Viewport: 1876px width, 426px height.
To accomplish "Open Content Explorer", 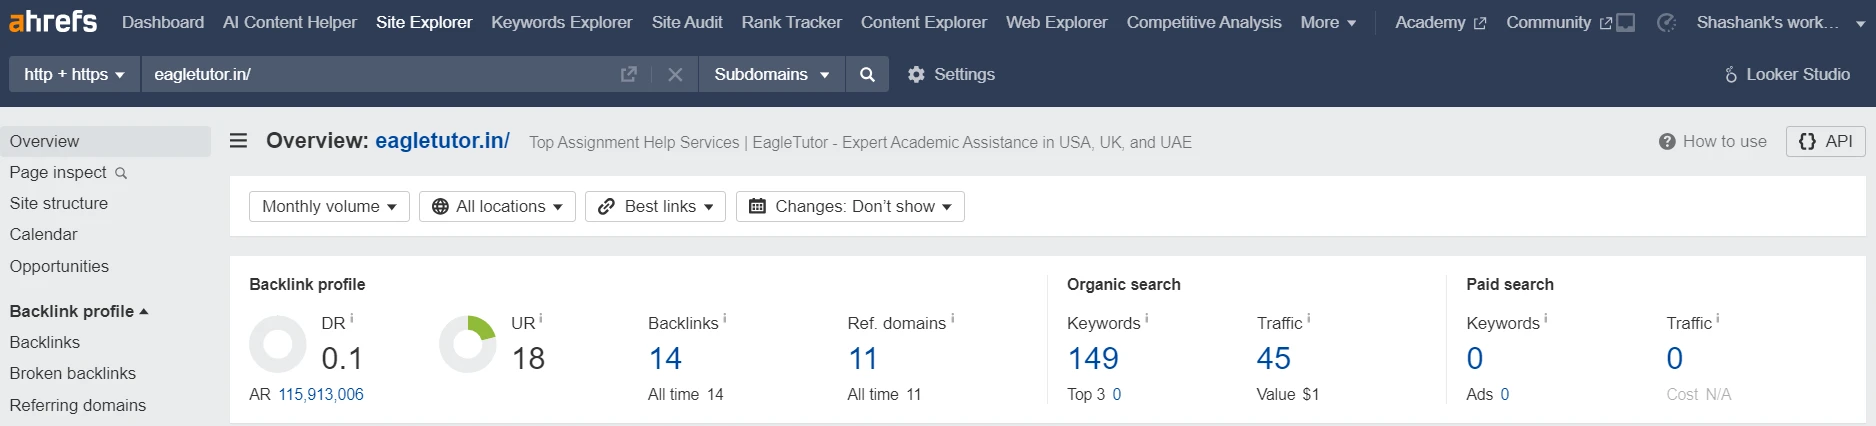I will tap(924, 22).
